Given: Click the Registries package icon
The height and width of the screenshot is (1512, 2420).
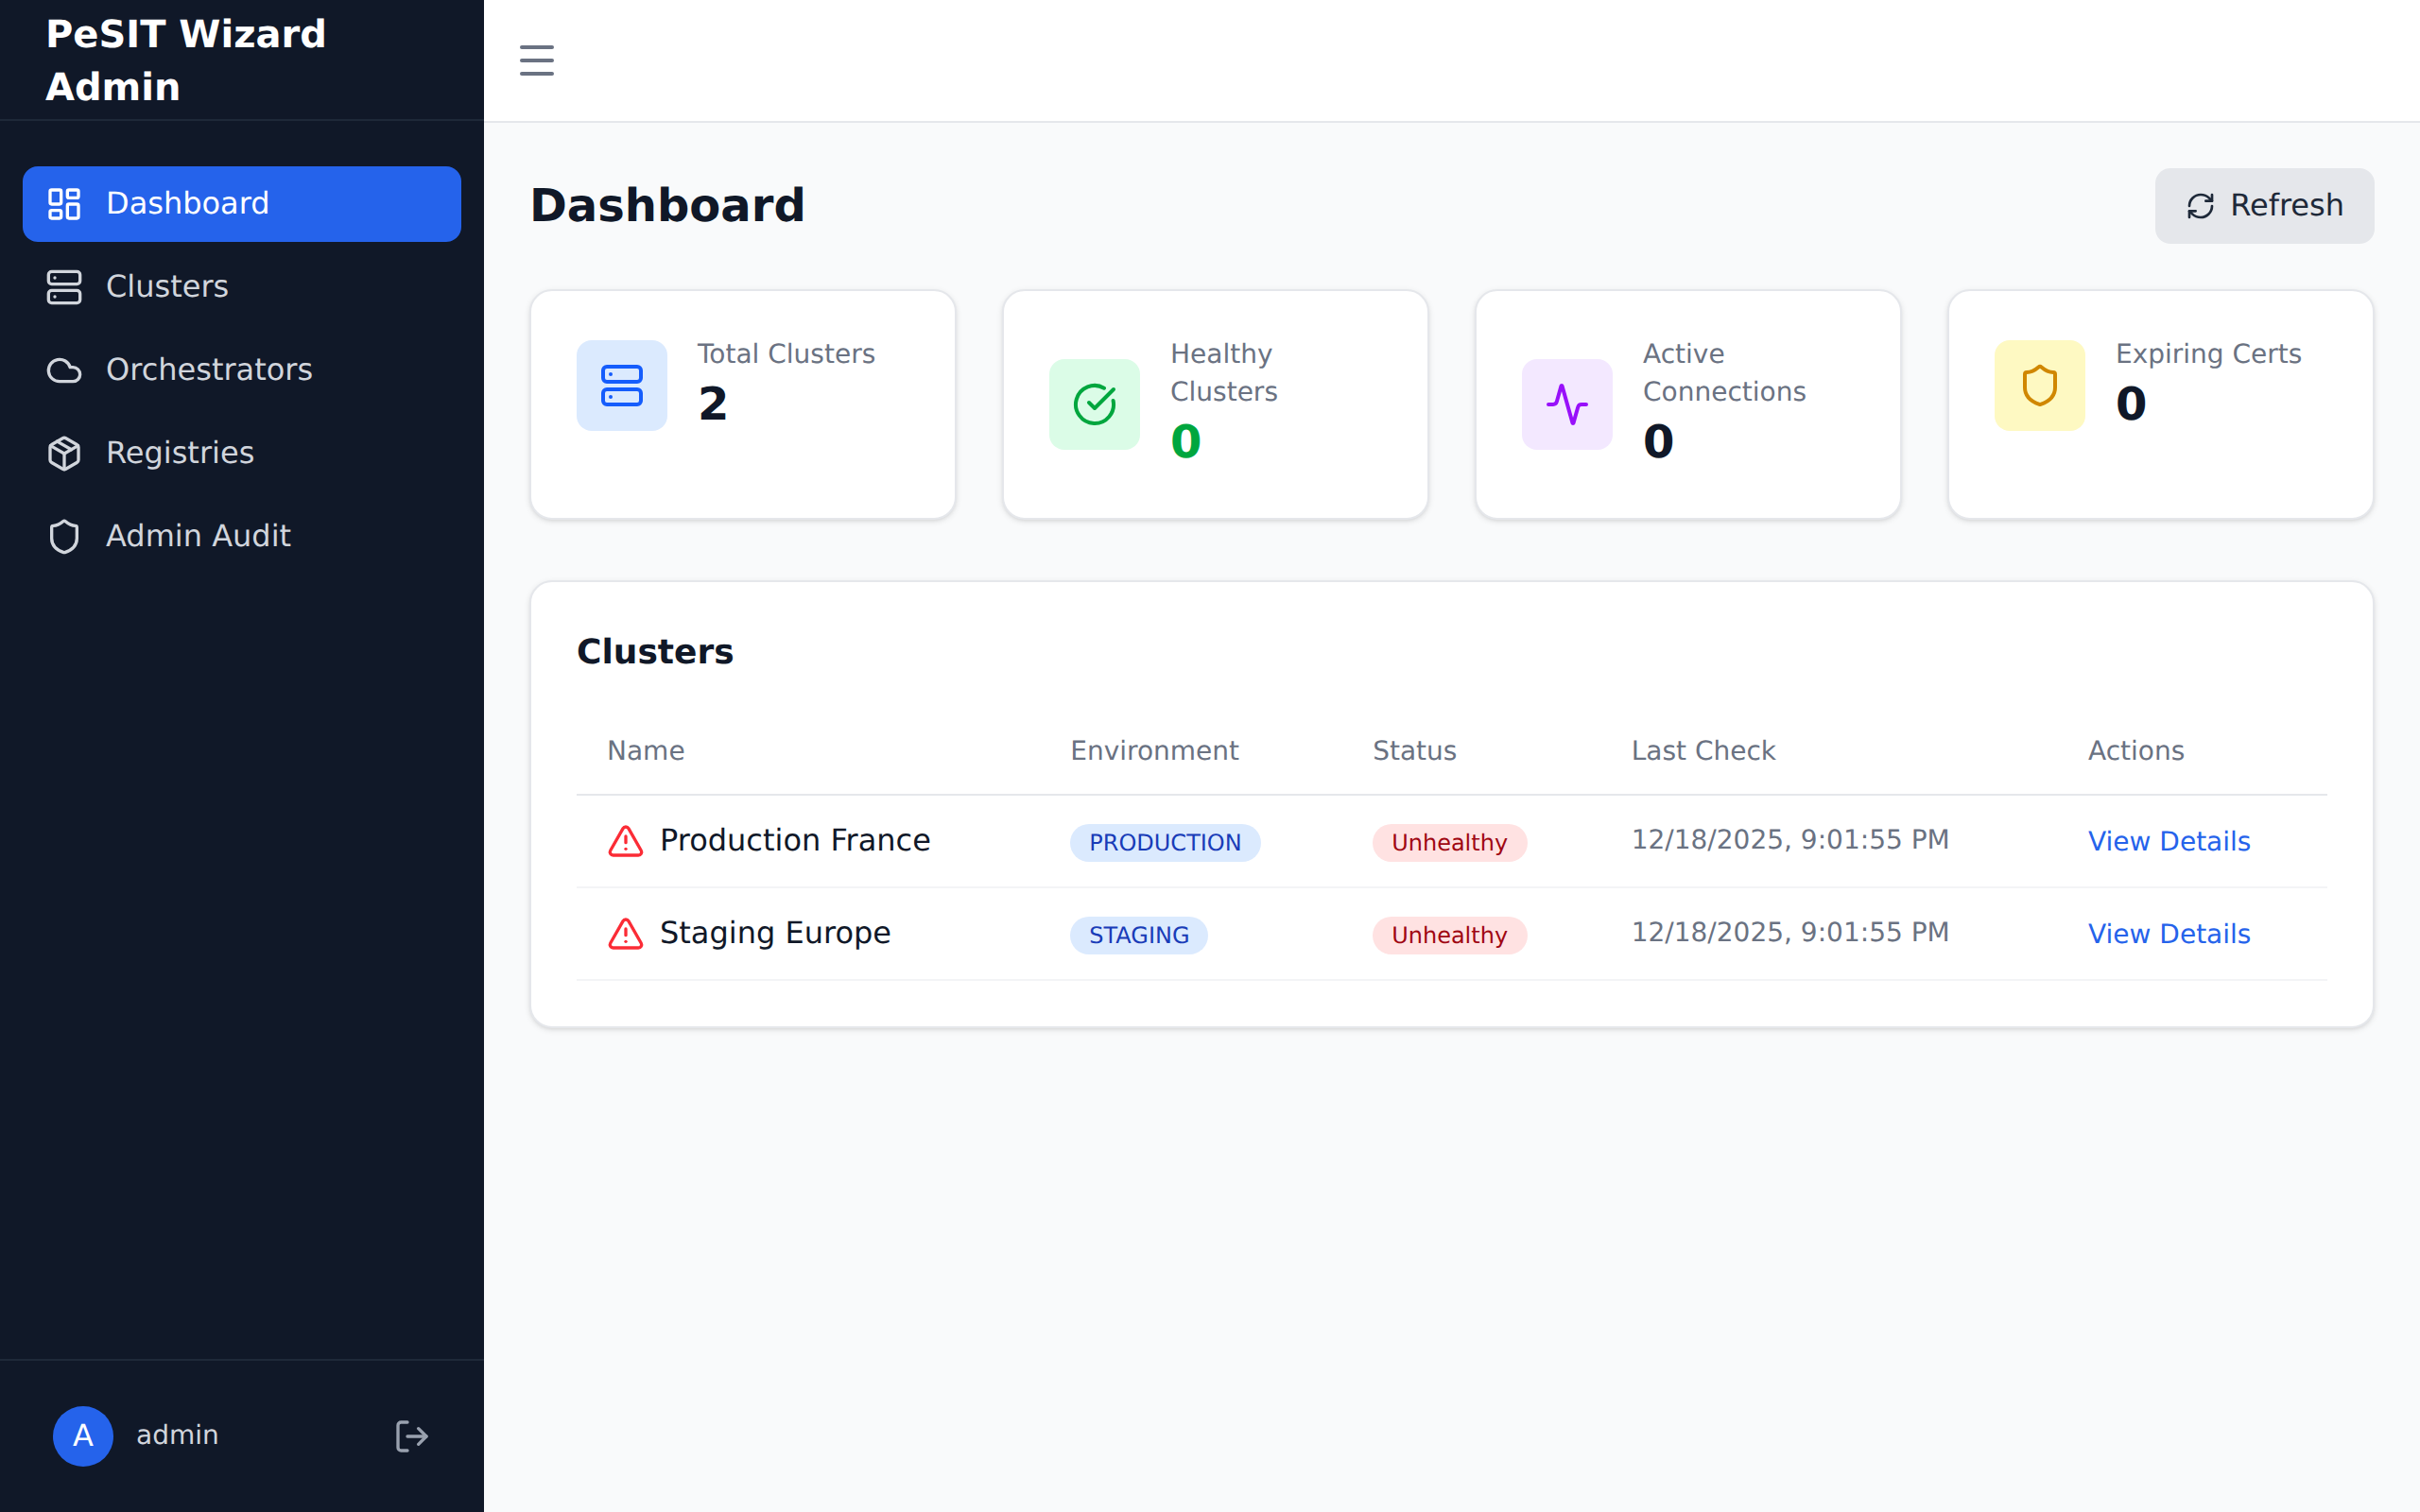Looking at the screenshot, I should 64,453.
